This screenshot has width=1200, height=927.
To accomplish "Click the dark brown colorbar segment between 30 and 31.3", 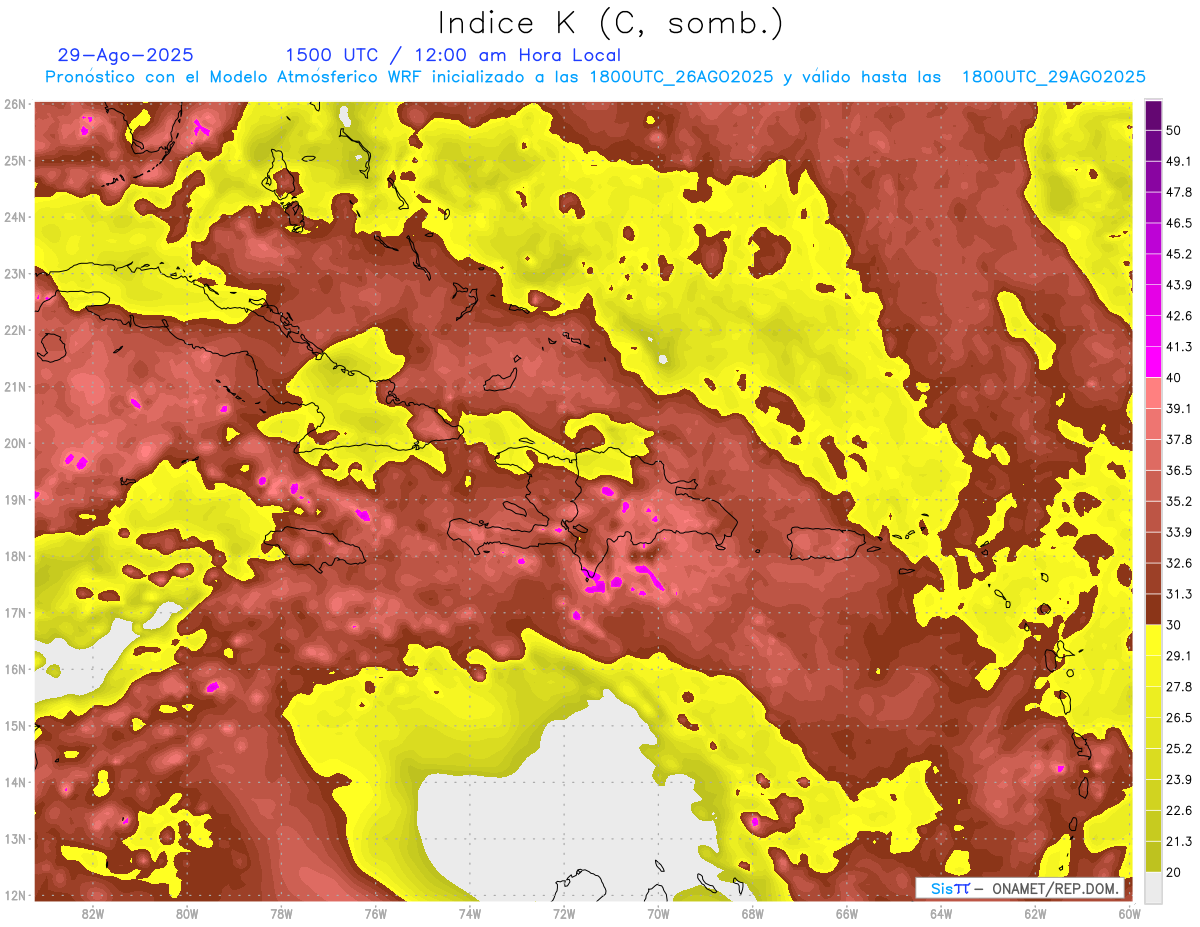I will pyautogui.click(x=1153, y=609).
